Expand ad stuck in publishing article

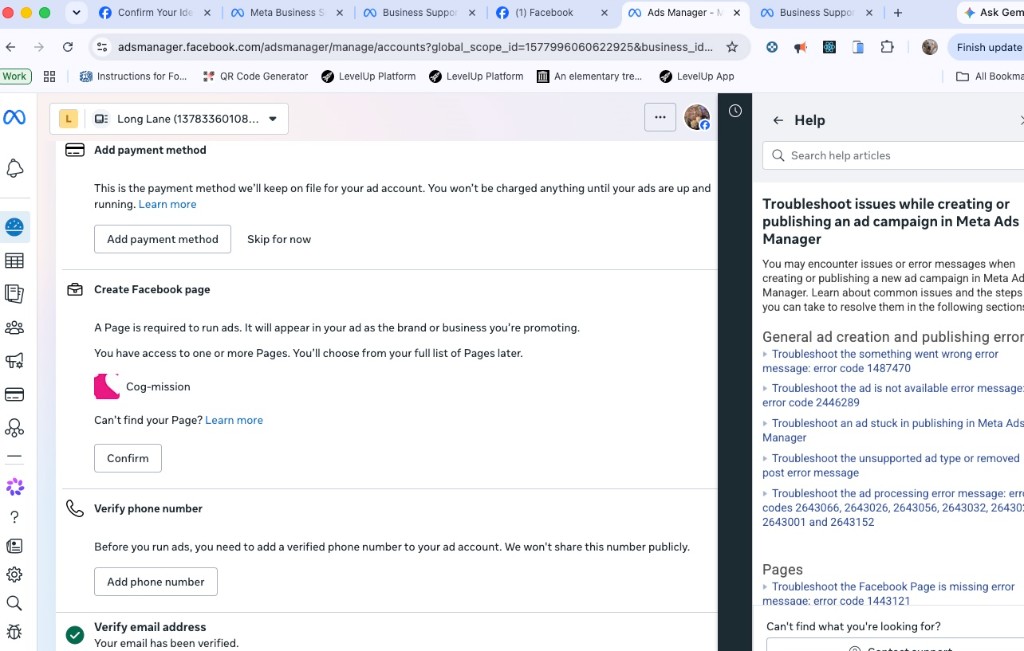[893, 430]
